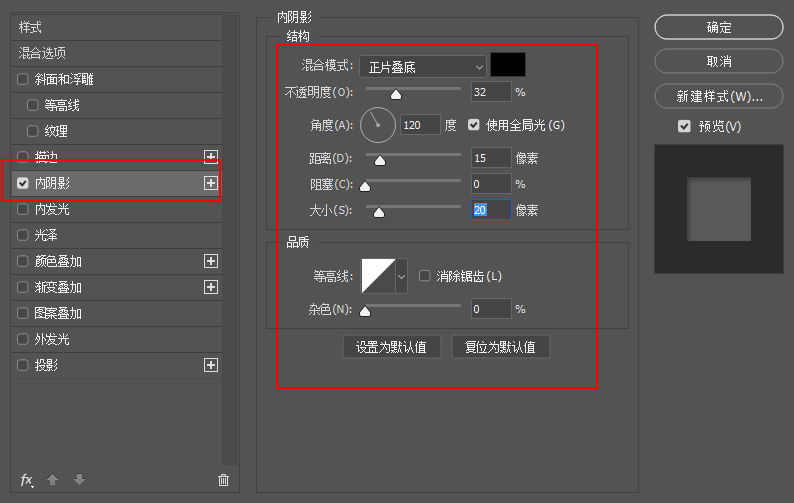Select the 图案叠加 style entry

tap(117, 313)
